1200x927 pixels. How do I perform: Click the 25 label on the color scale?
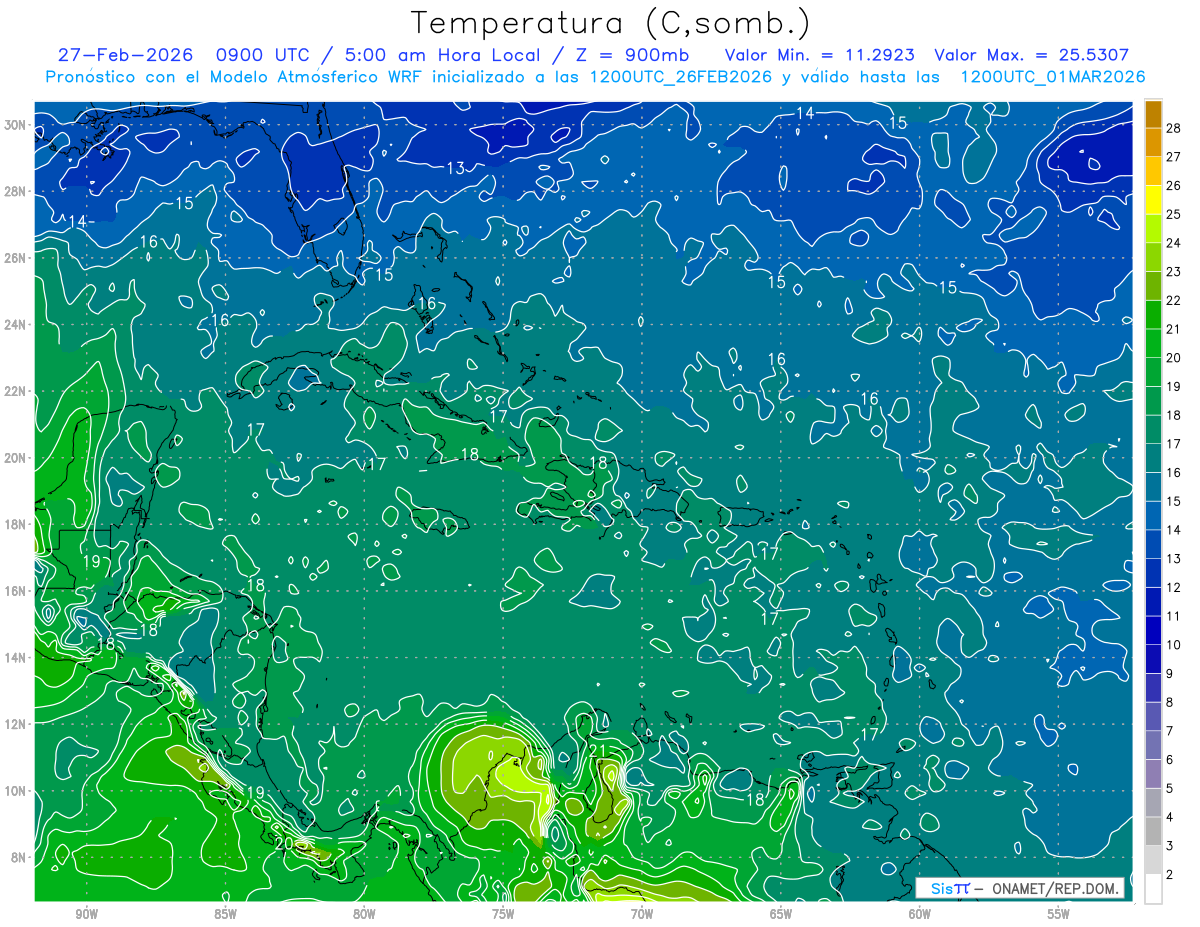[1174, 214]
